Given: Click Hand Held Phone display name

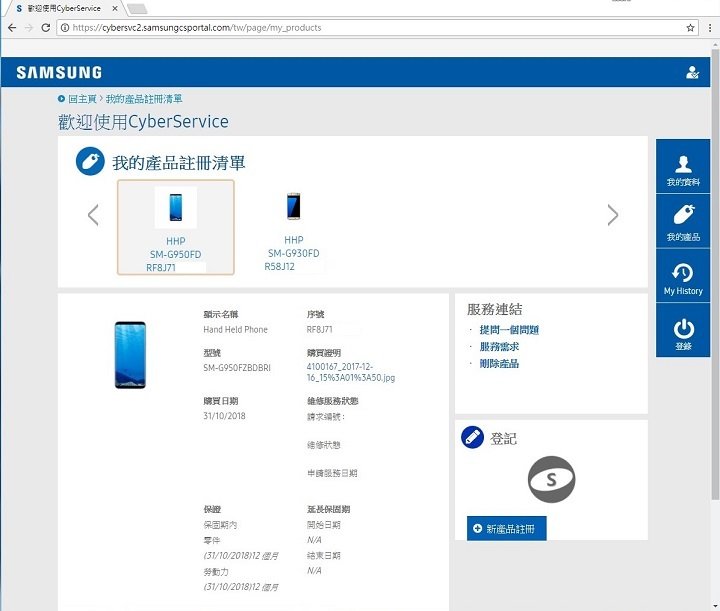Looking at the screenshot, I should pyautogui.click(x=235, y=329).
